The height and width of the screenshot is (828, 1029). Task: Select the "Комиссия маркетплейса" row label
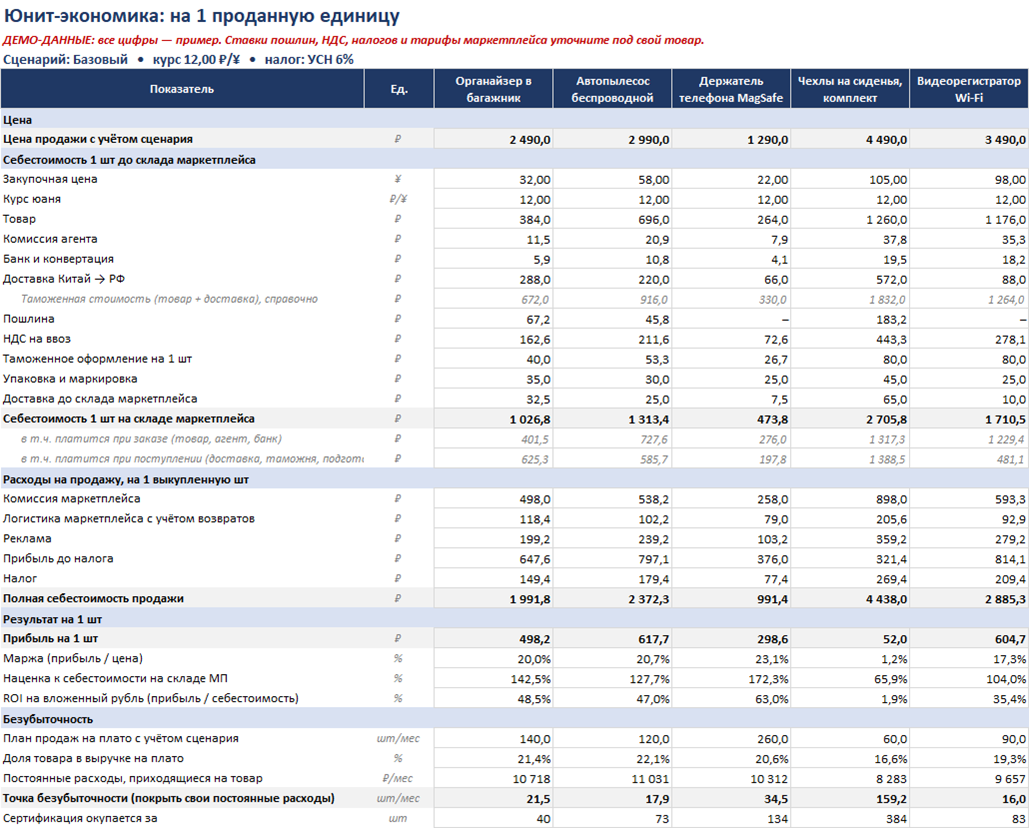click(72, 499)
